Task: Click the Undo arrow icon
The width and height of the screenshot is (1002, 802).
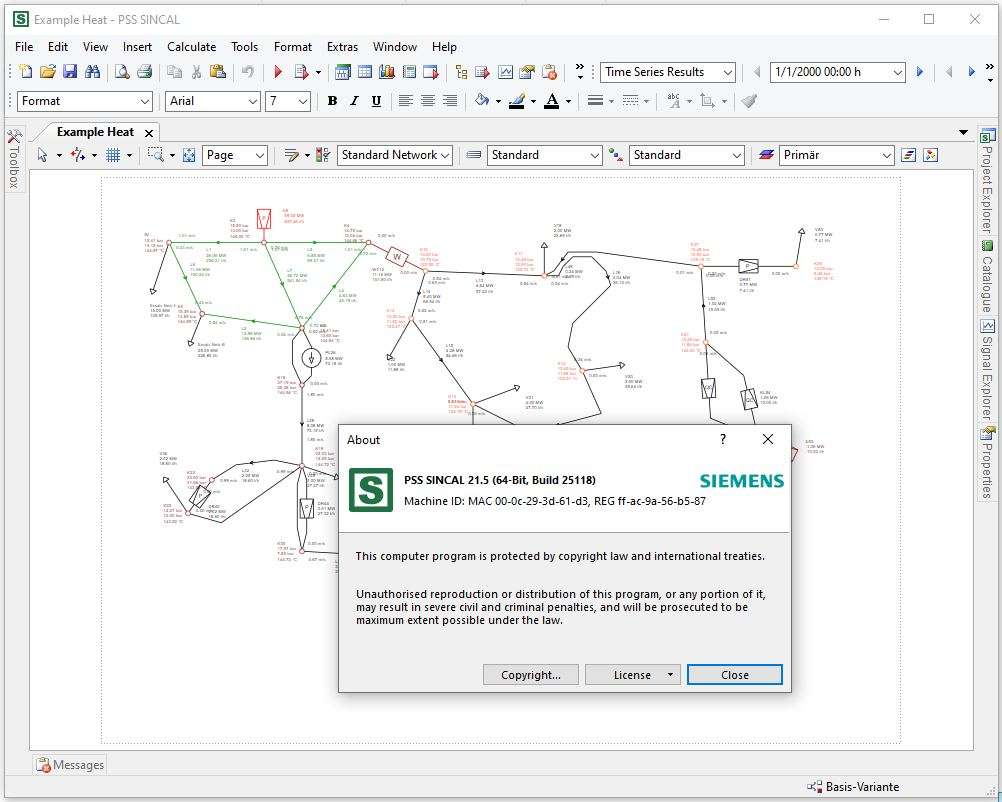Action: (x=247, y=72)
